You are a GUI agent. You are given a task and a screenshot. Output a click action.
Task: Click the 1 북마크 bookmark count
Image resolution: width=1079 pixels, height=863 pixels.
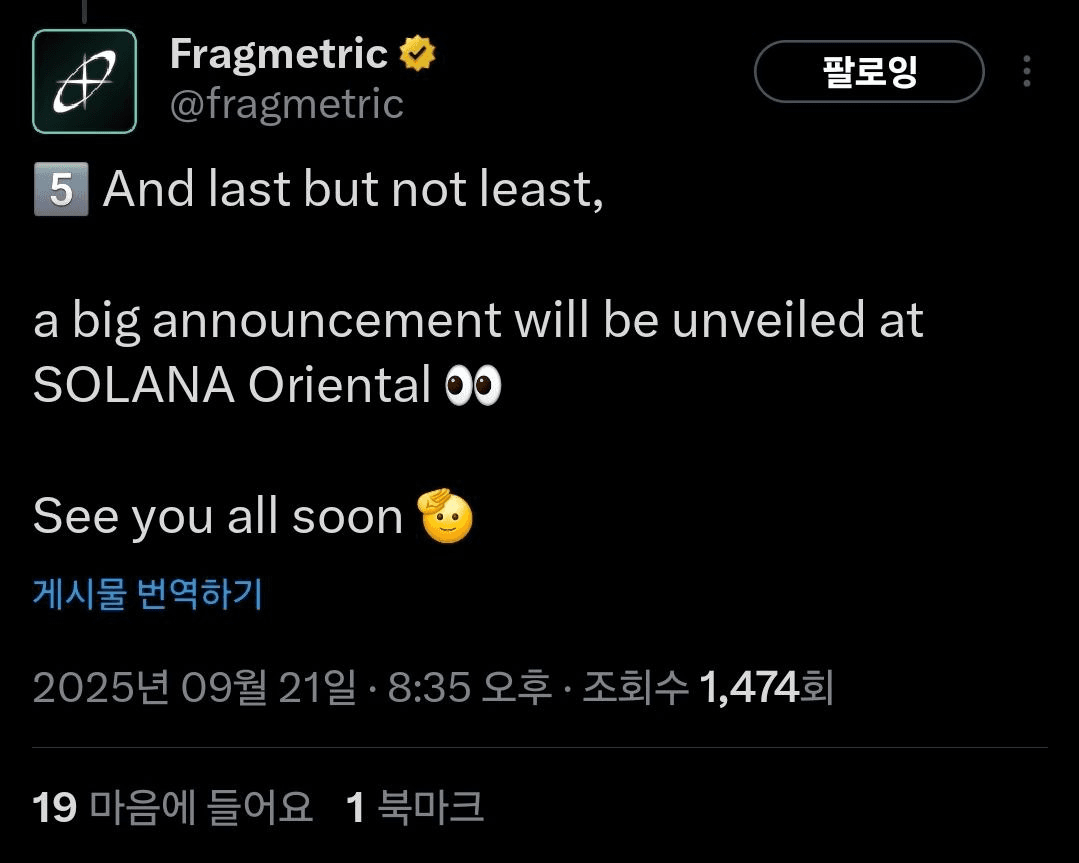415,807
